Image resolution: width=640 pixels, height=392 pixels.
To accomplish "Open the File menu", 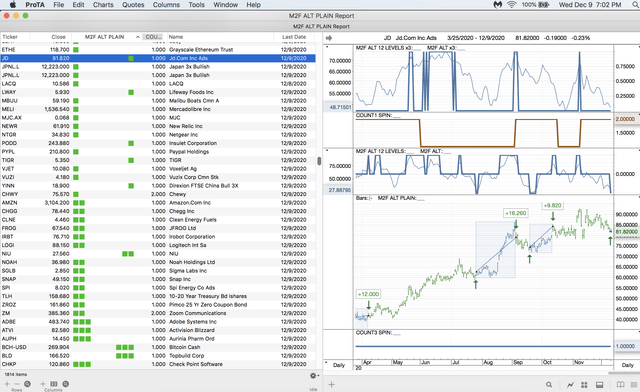I will click(59, 5).
